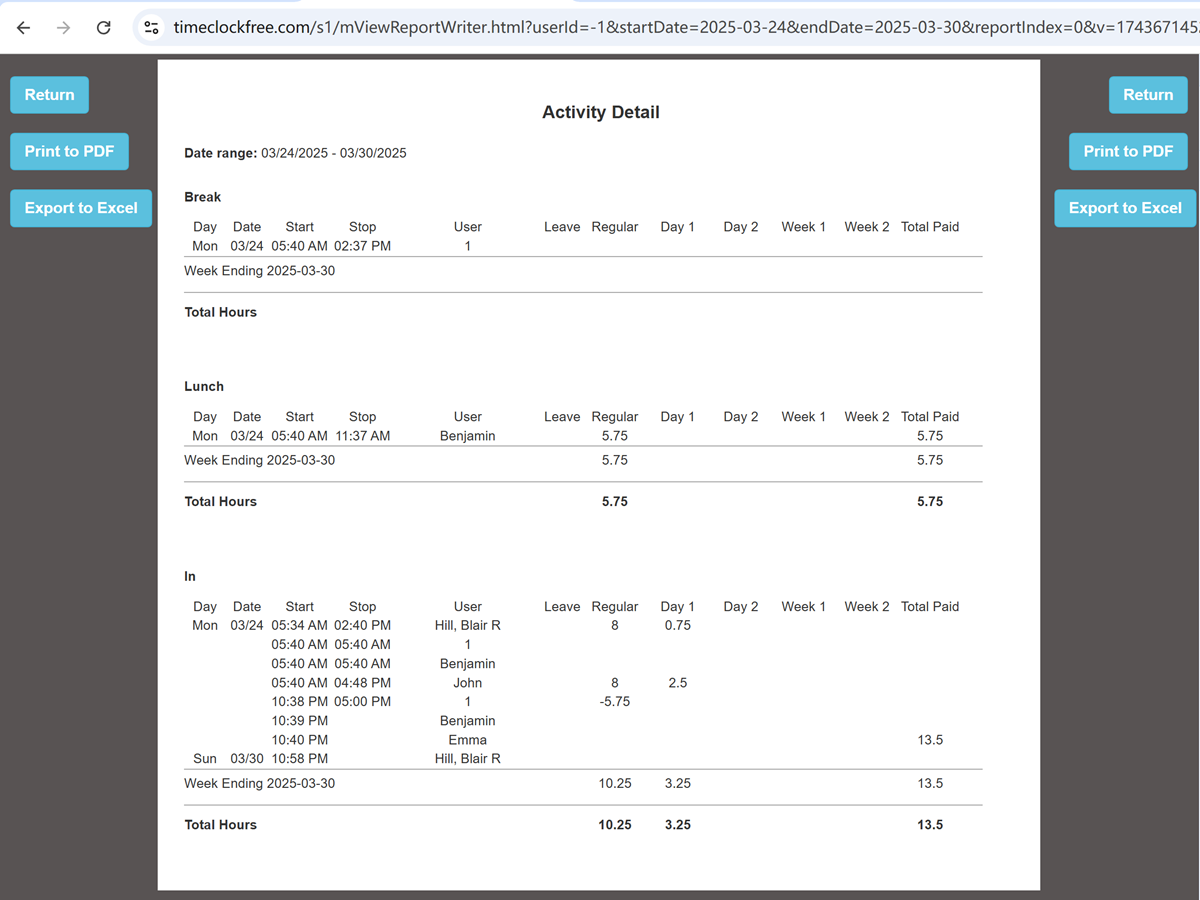Click start time 10:58 PM on Sun 03/30

pyautogui.click(x=299, y=759)
